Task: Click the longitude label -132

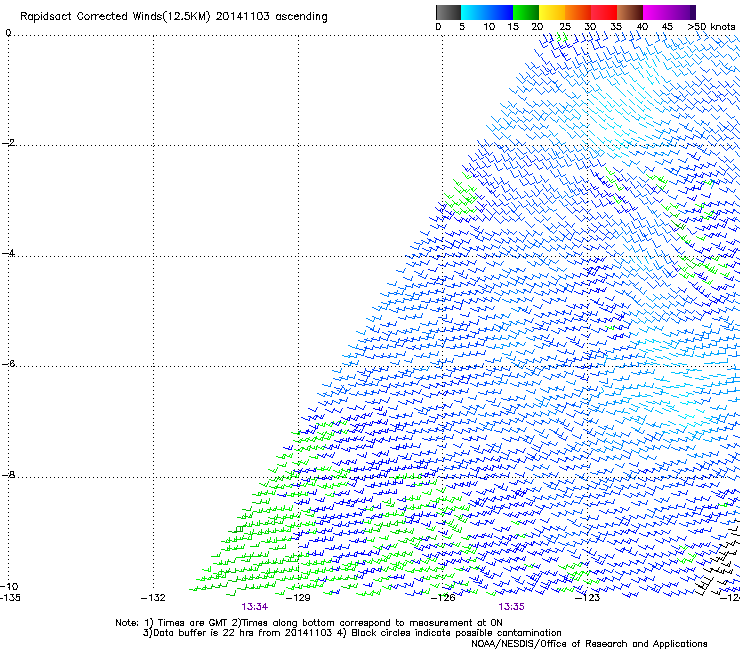Action: coord(153,598)
